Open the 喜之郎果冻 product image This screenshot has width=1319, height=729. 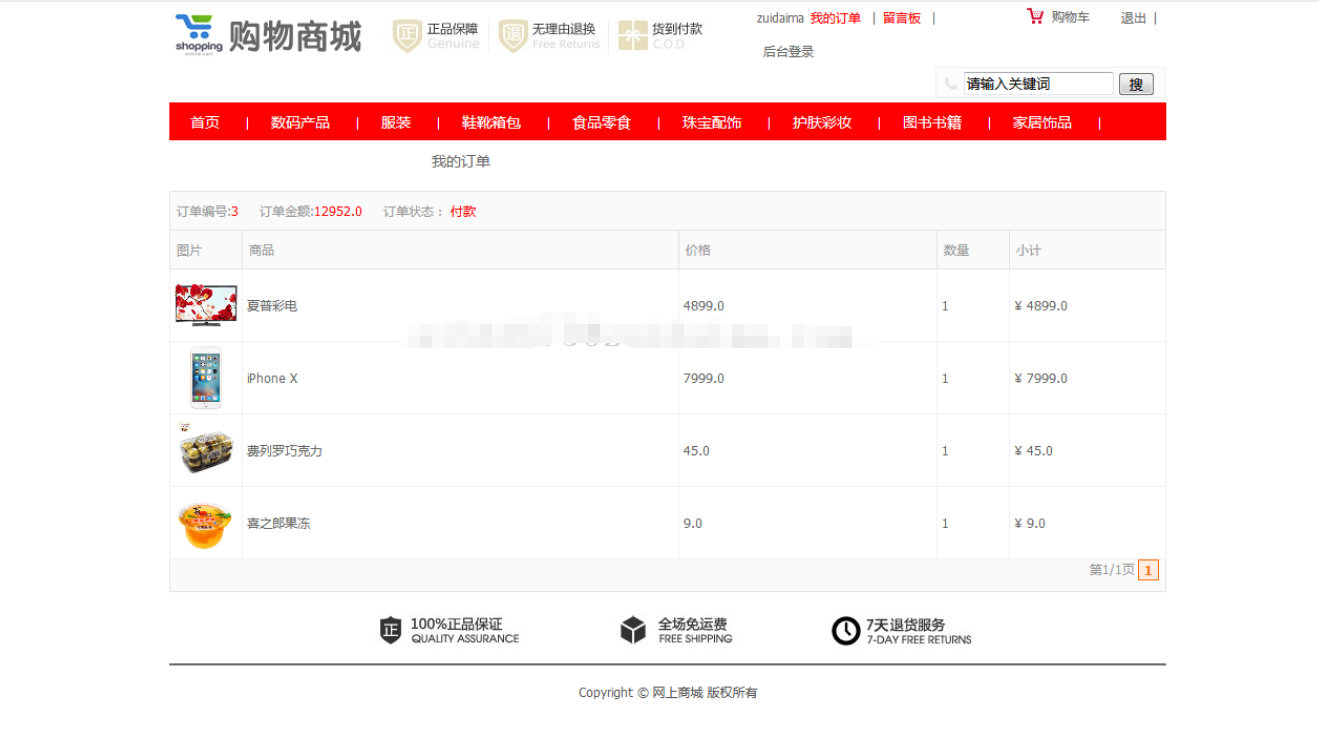[206, 524]
